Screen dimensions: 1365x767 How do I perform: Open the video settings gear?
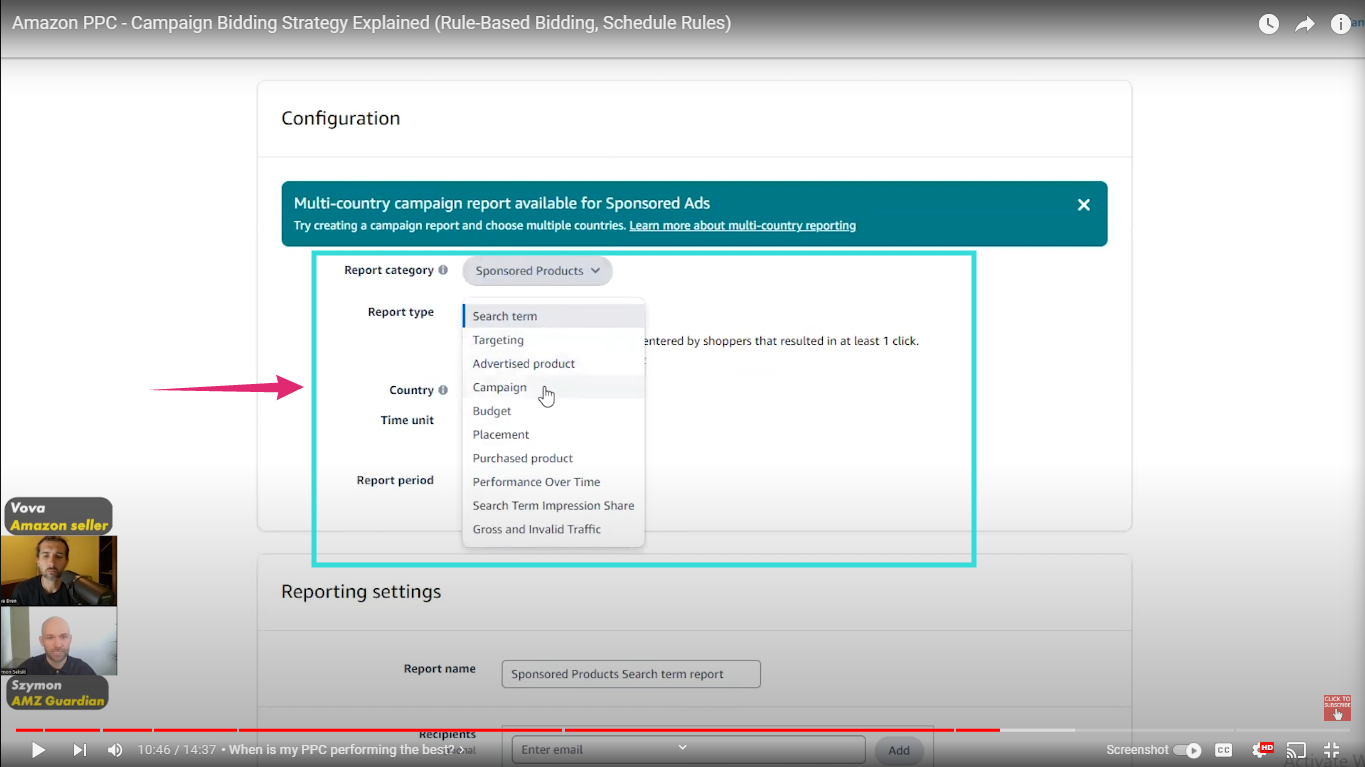(x=1260, y=750)
